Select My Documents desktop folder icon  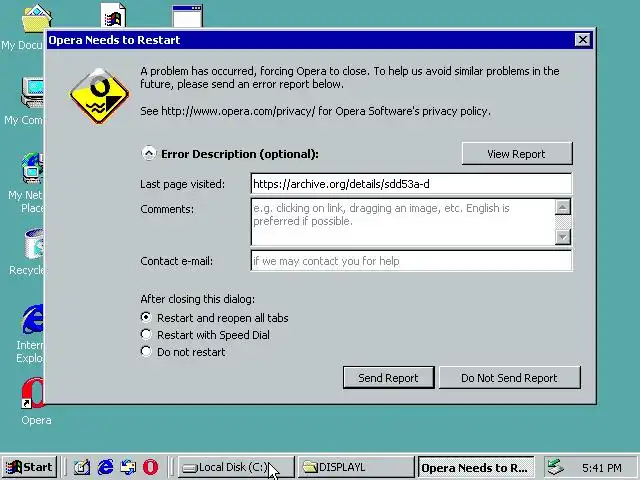click(36, 18)
